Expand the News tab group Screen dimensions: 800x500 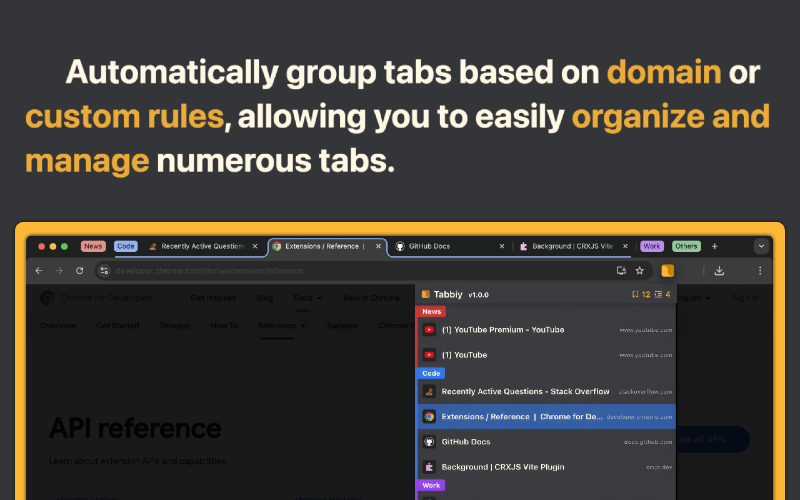coord(93,246)
